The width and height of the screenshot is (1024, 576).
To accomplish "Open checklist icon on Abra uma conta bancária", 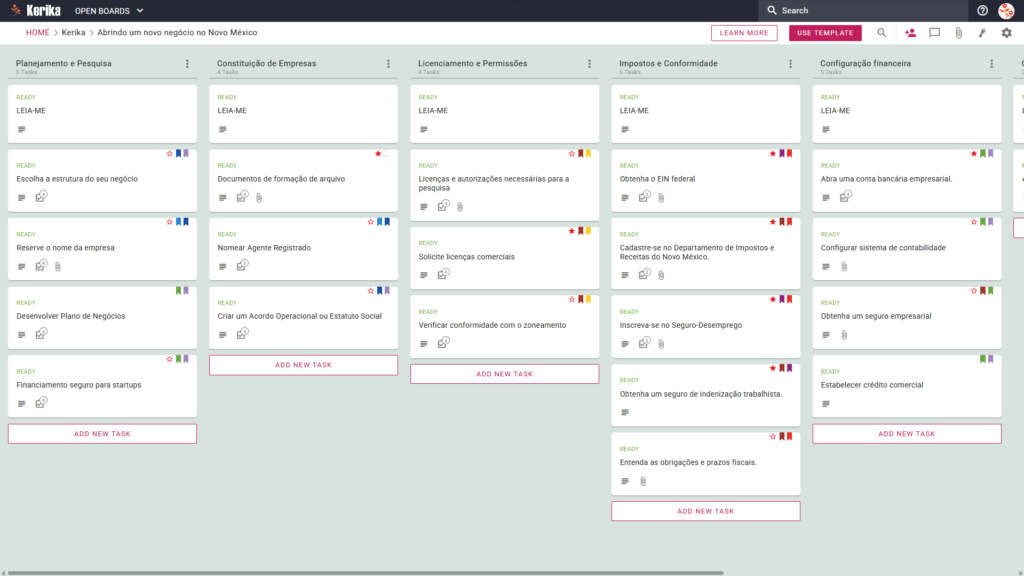I will pos(846,197).
